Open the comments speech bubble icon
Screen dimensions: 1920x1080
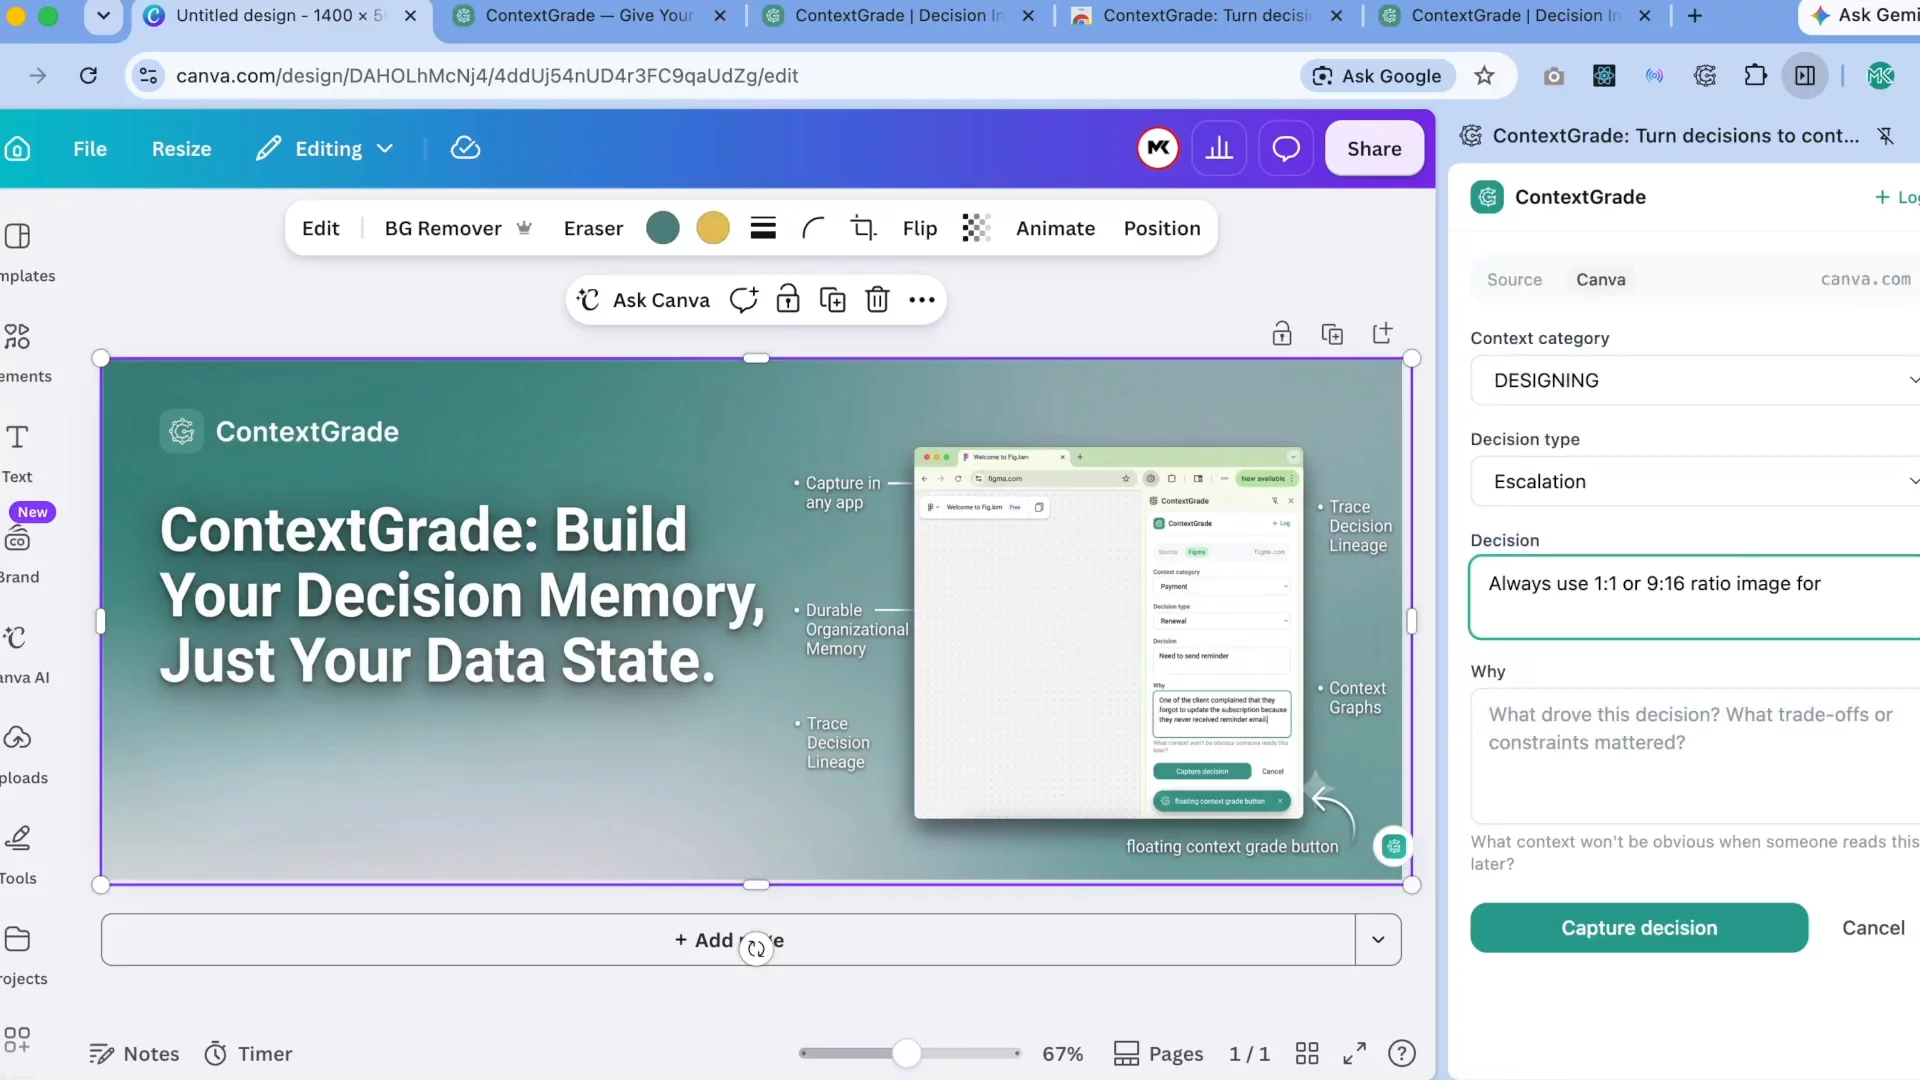pyautogui.click(x=1286, y=149)
